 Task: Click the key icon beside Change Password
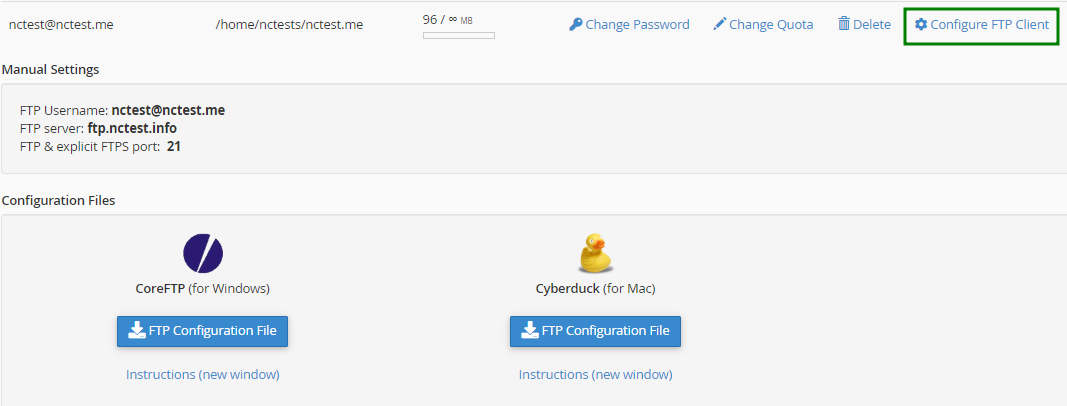pos(575,24)
